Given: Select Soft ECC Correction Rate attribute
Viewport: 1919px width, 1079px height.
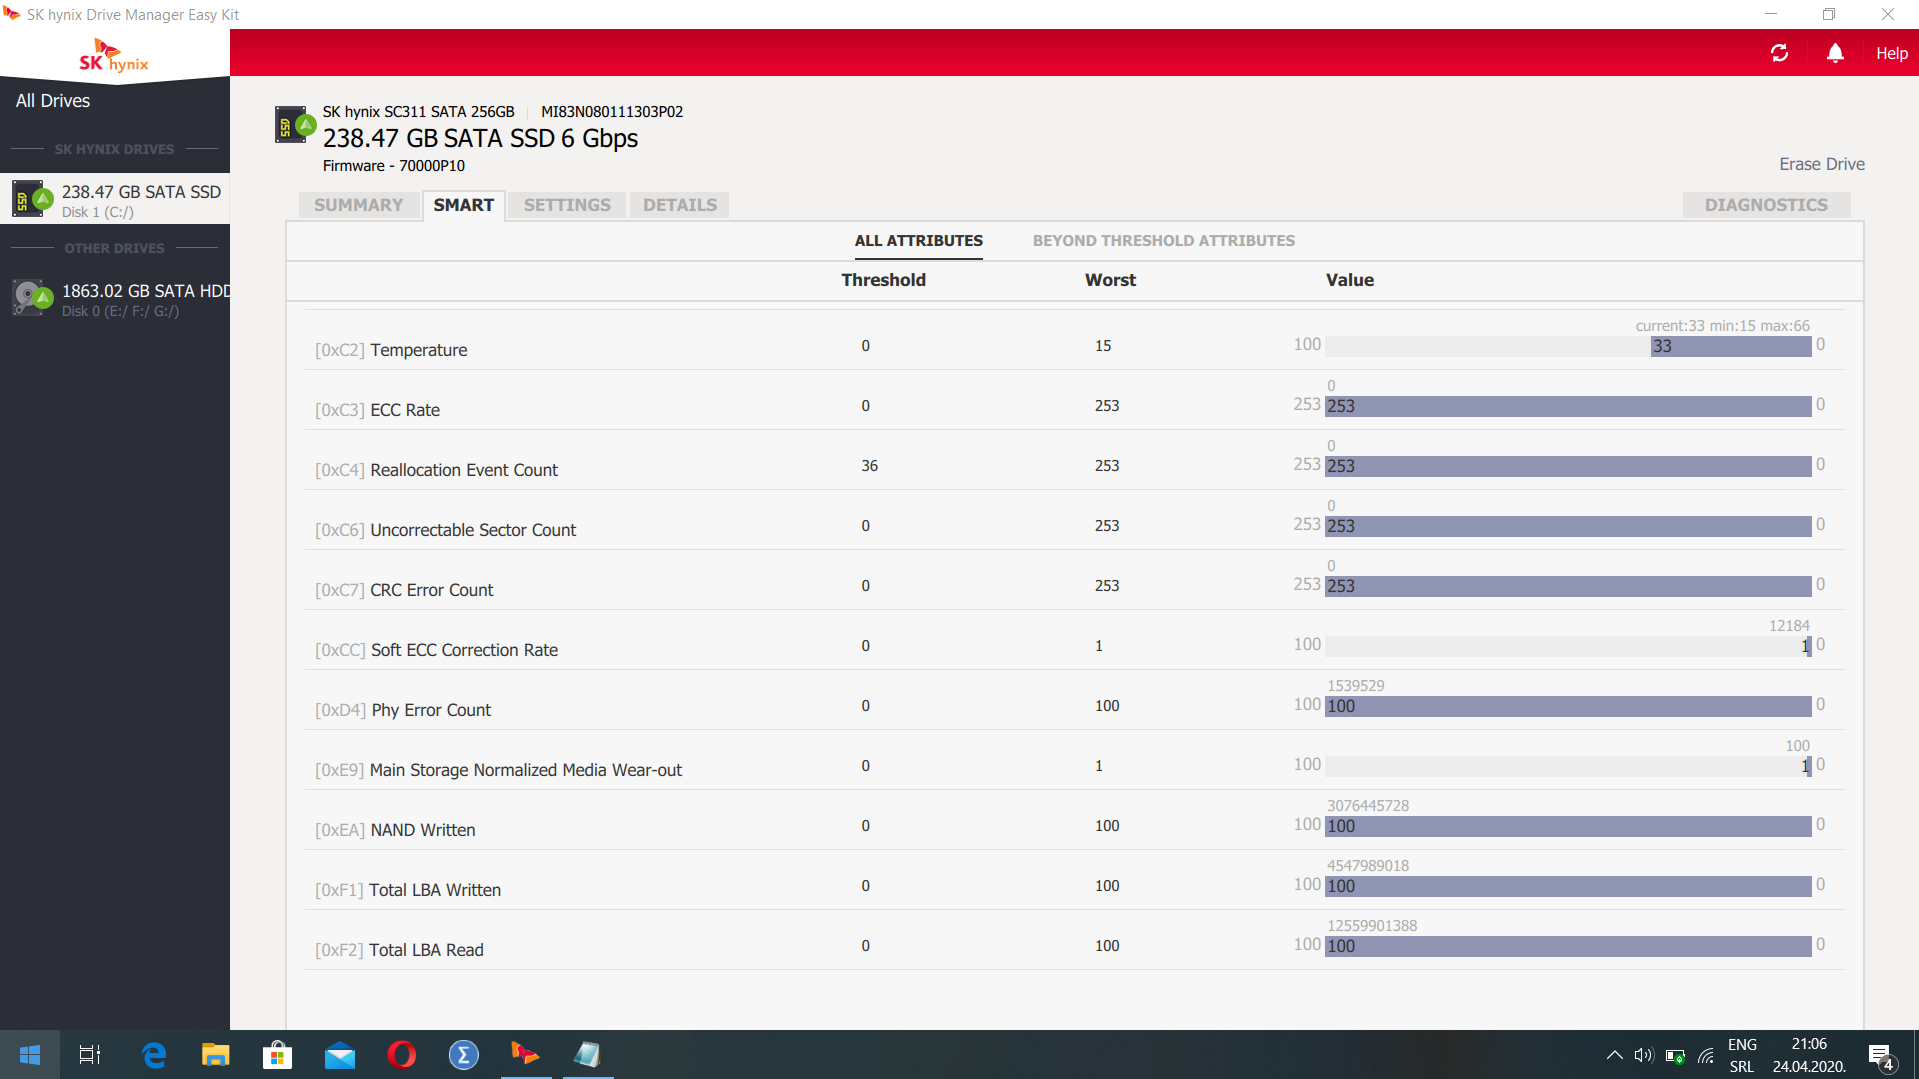Looking at the screenshot, I should (x=1075, y=641).
